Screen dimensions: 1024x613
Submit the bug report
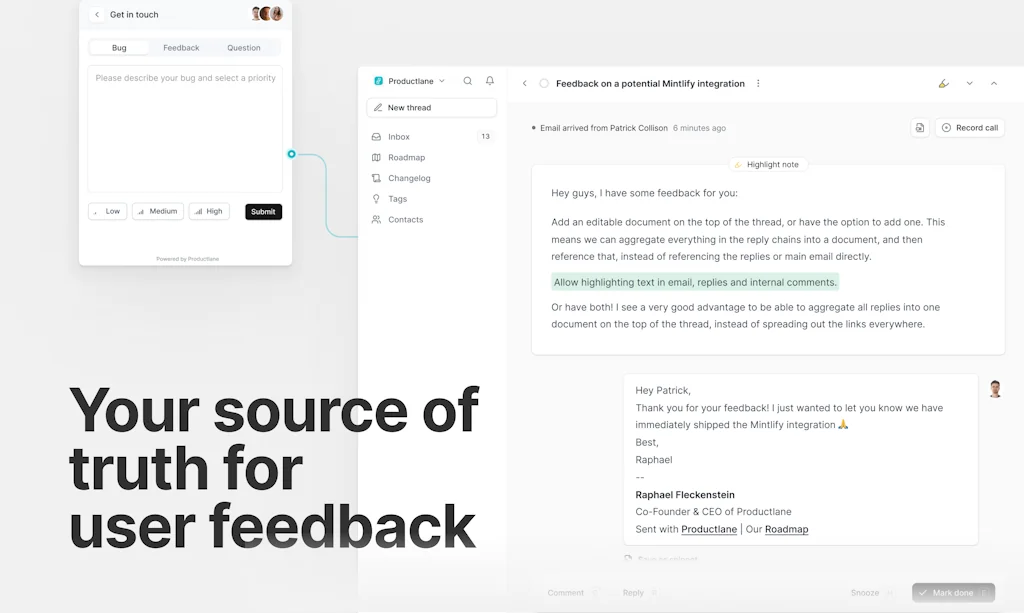[x=263, y=211]
